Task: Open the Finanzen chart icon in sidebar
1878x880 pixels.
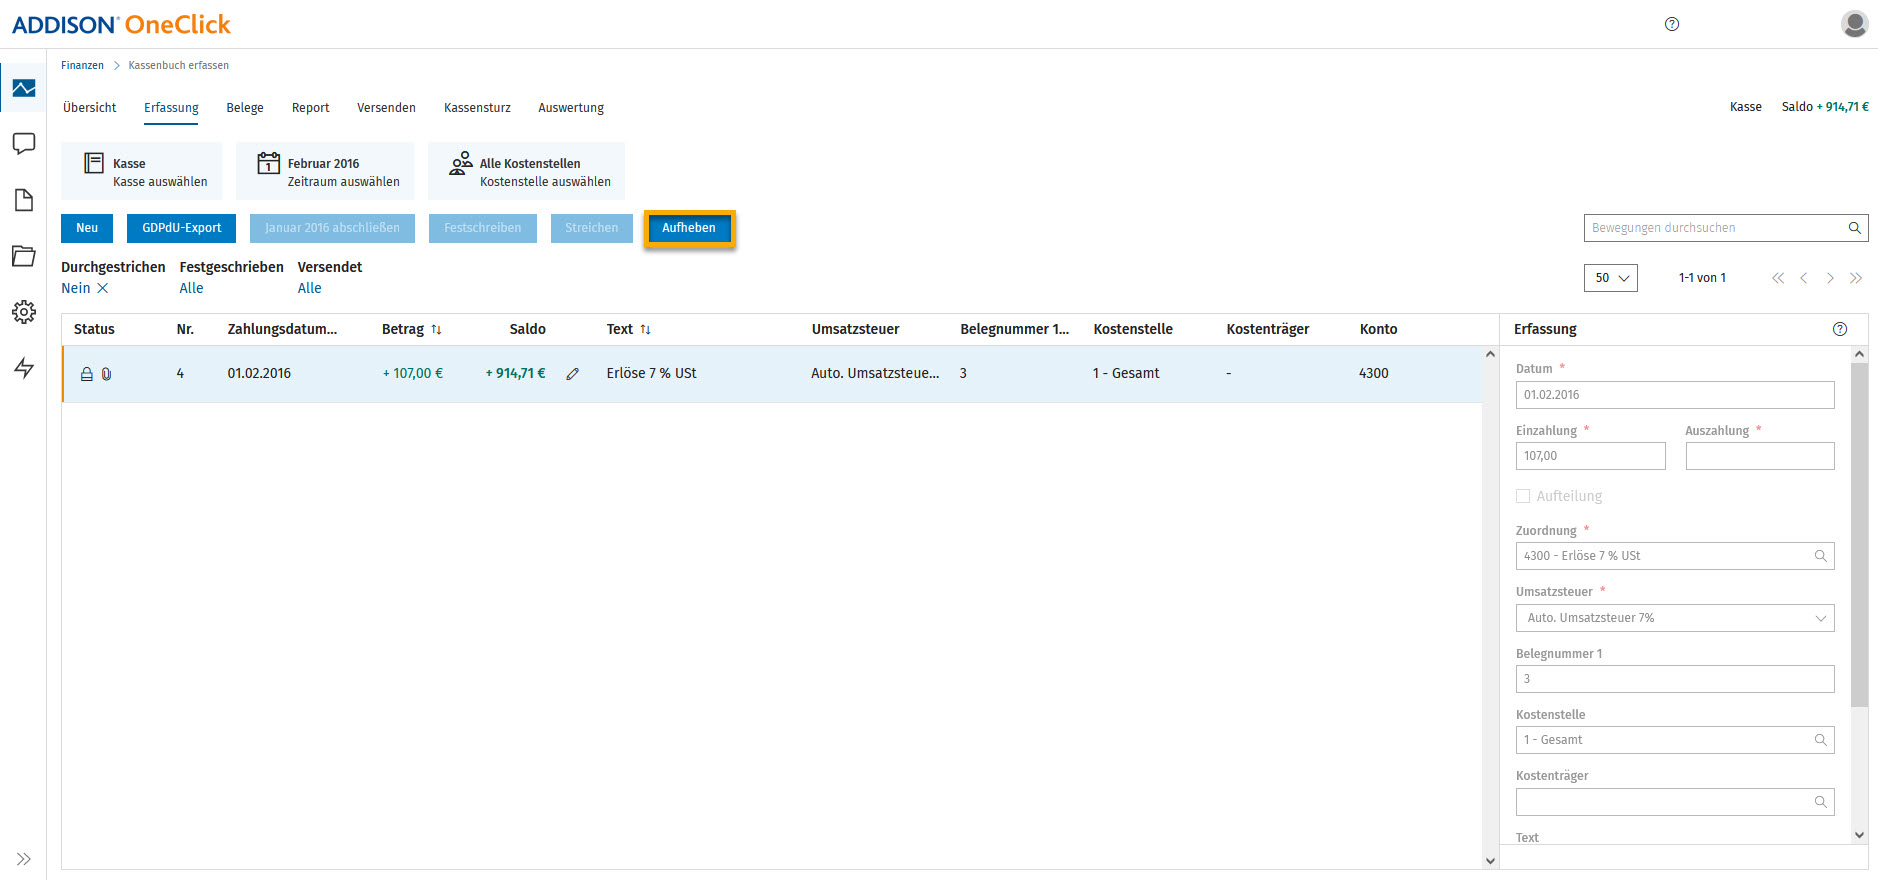Action: click(24, 88)
